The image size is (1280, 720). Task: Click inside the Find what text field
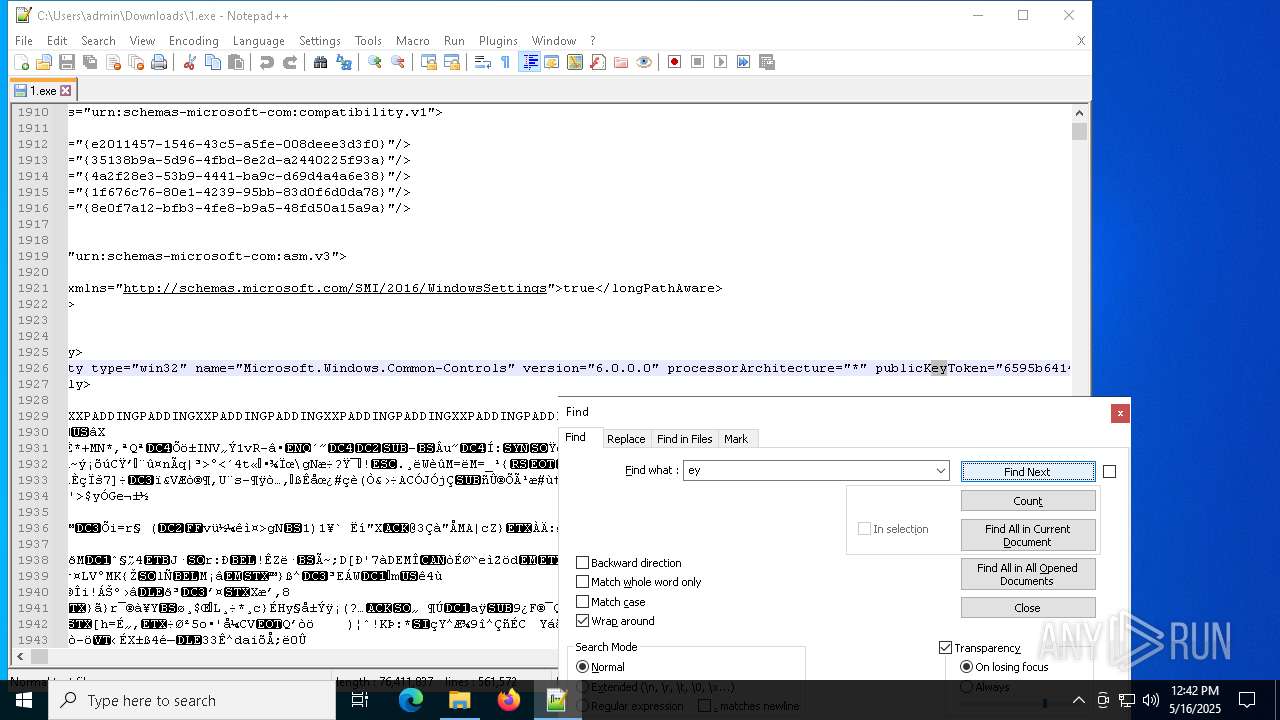pos(808,471)
